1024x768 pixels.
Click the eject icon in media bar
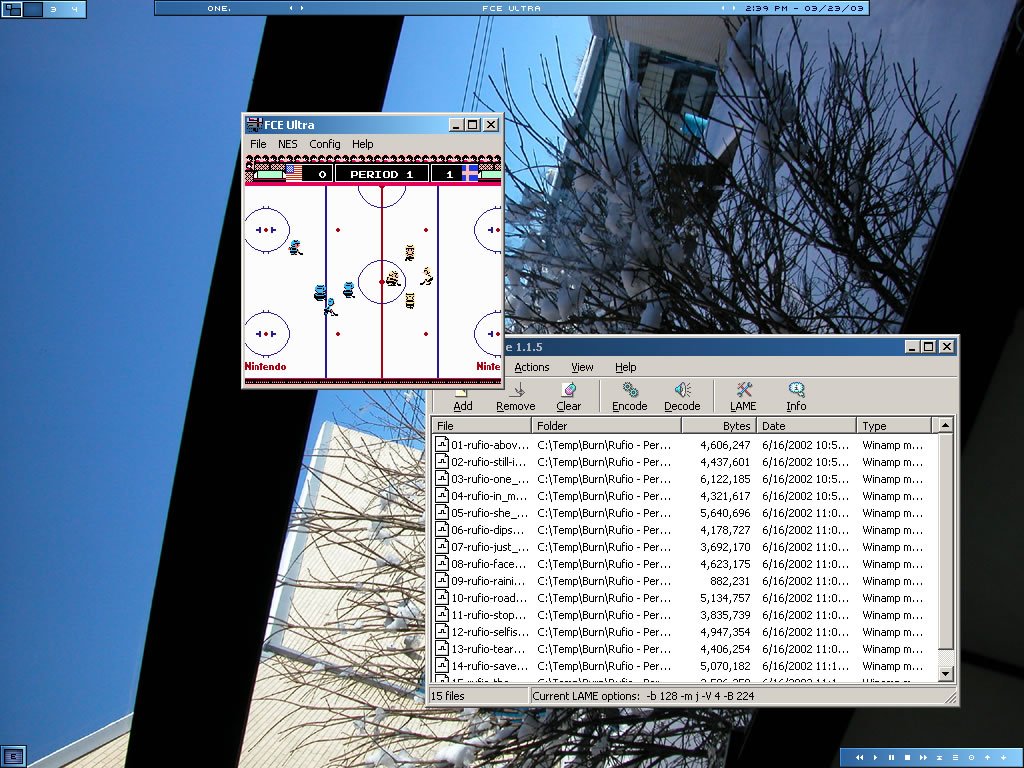(940, 758)
